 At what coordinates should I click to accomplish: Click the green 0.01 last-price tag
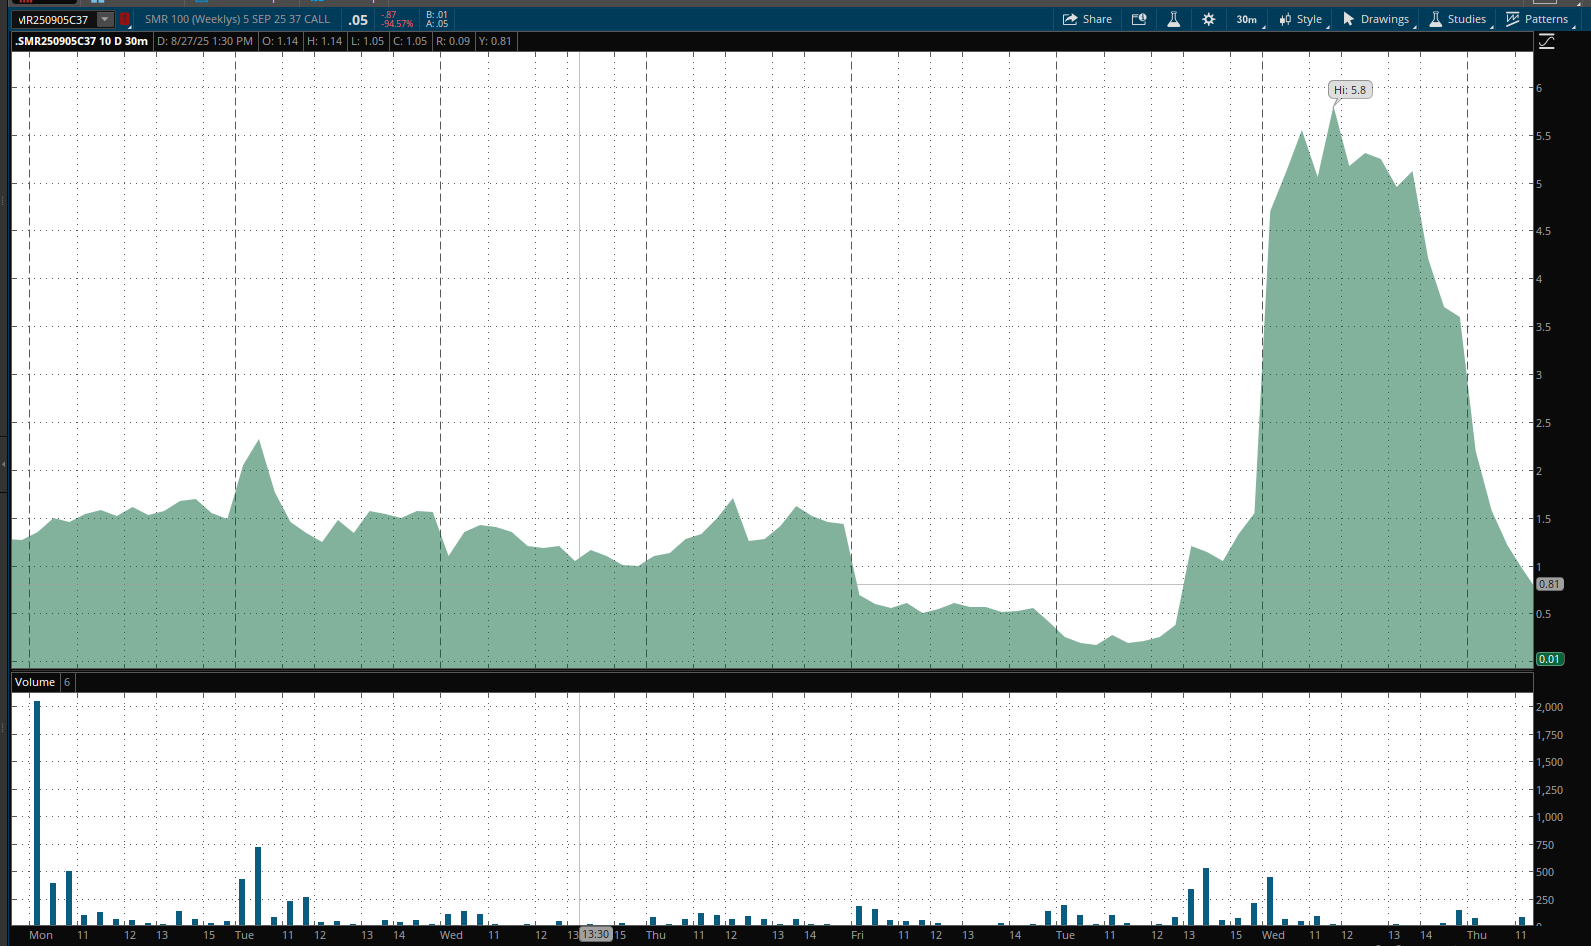click(x=1549, y=659)
